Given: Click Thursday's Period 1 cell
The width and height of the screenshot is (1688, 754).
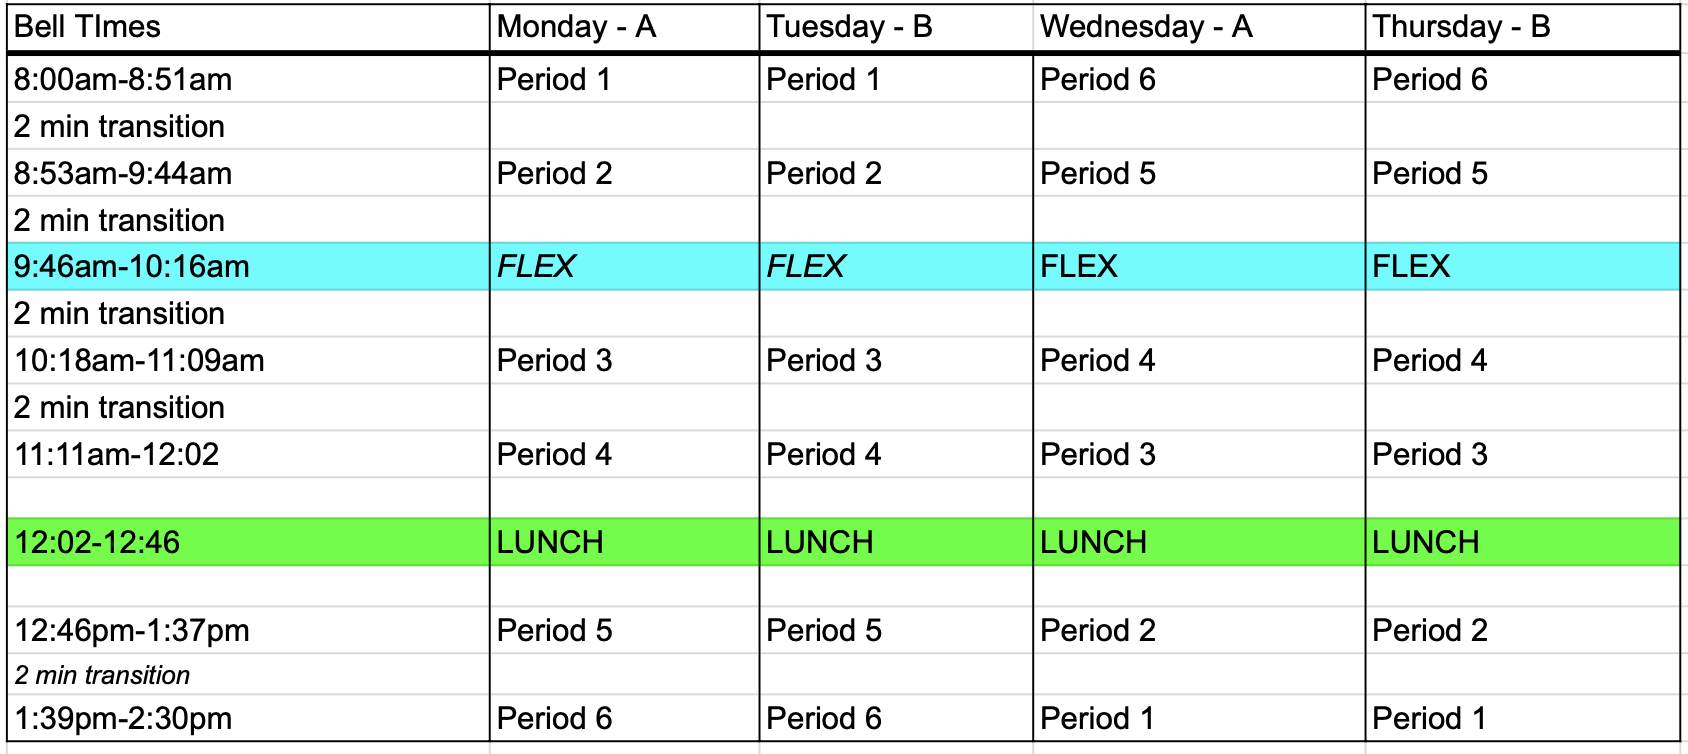Looking at the screenshot, I should coord(1523,718).
